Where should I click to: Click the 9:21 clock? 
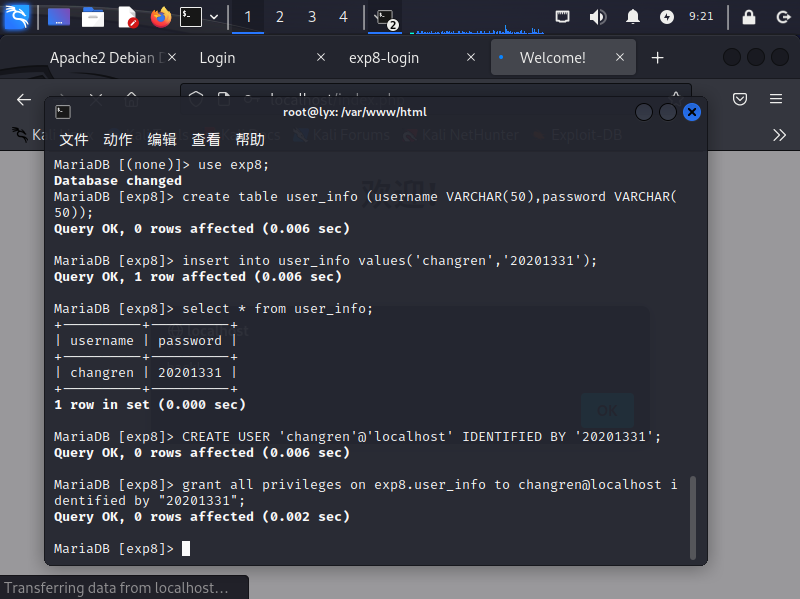[701, 16]
